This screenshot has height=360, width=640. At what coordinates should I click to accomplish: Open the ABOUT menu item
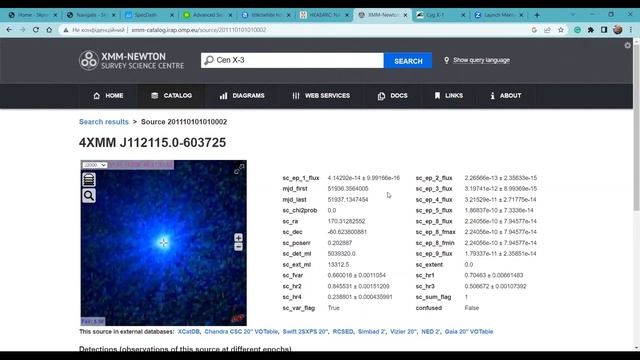(x=506, y=96)
